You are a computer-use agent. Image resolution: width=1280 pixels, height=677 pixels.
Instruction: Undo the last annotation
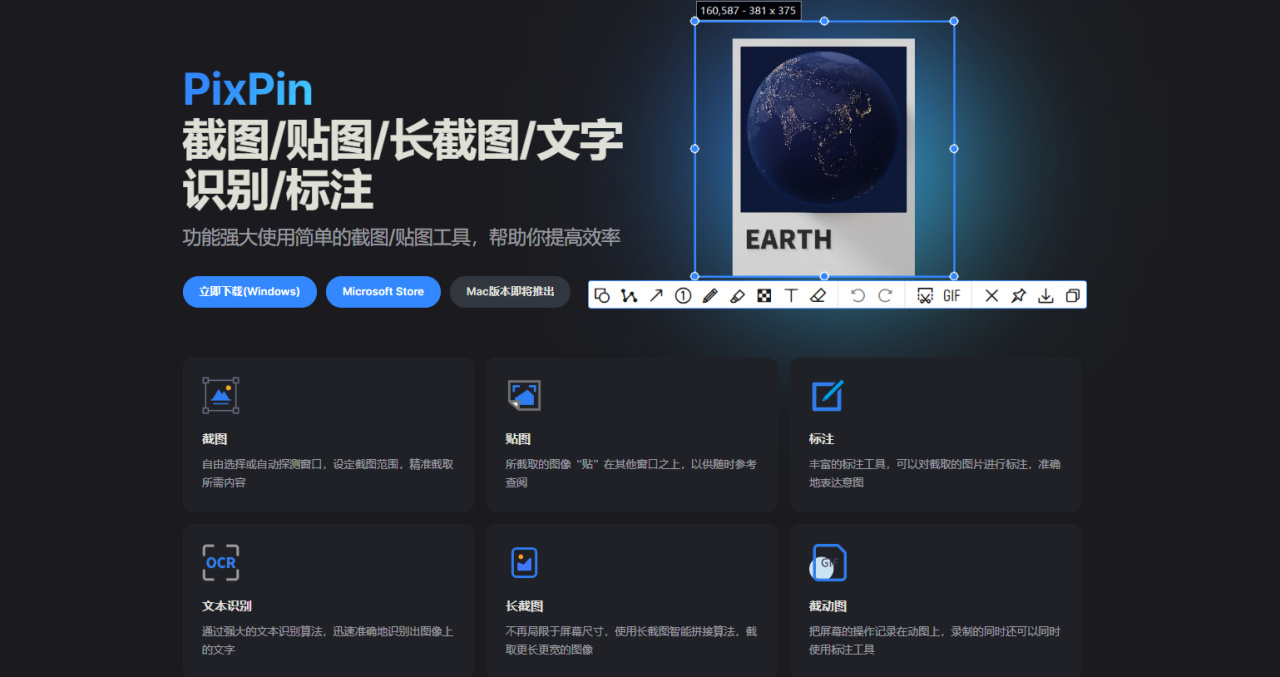pyautogui.click(x=857, y=295)
